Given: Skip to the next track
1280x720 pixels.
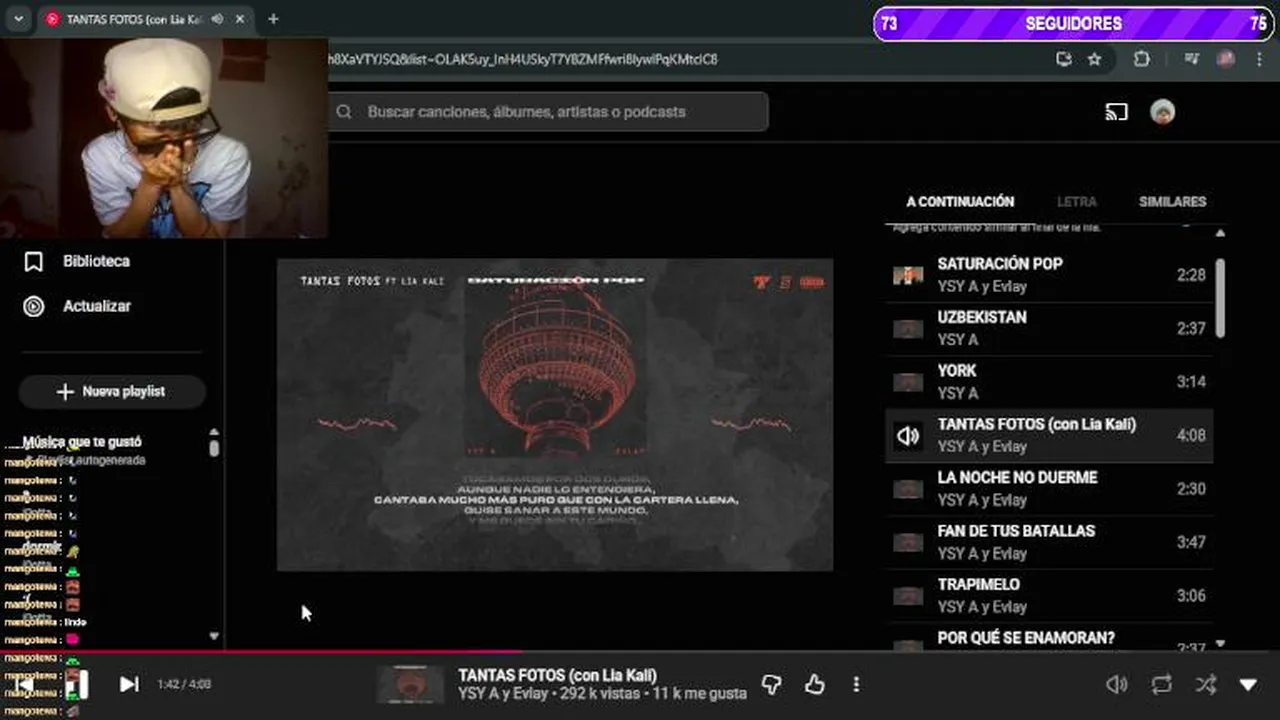Looking at the screenshot, I should point(129,684).
